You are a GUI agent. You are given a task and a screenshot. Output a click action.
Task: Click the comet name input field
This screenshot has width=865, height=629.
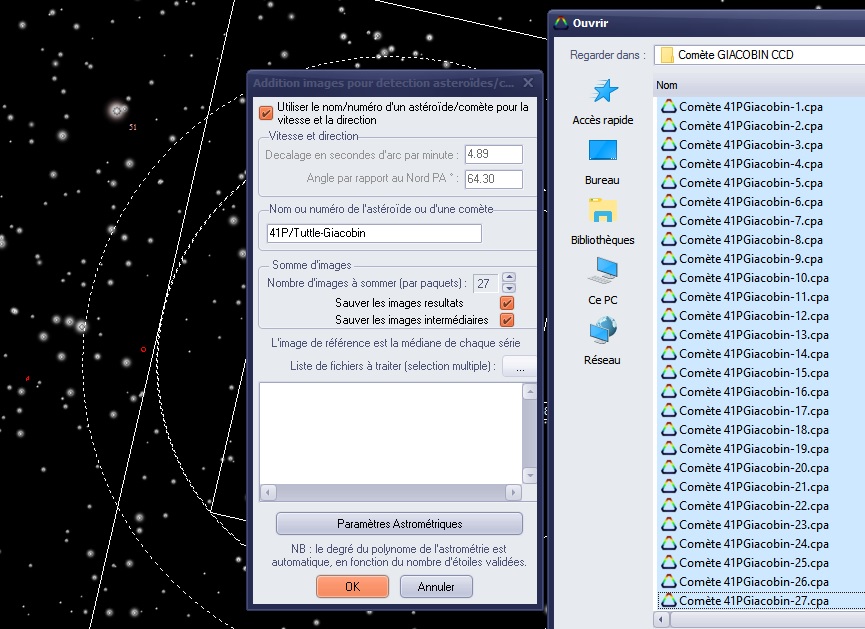373,233
